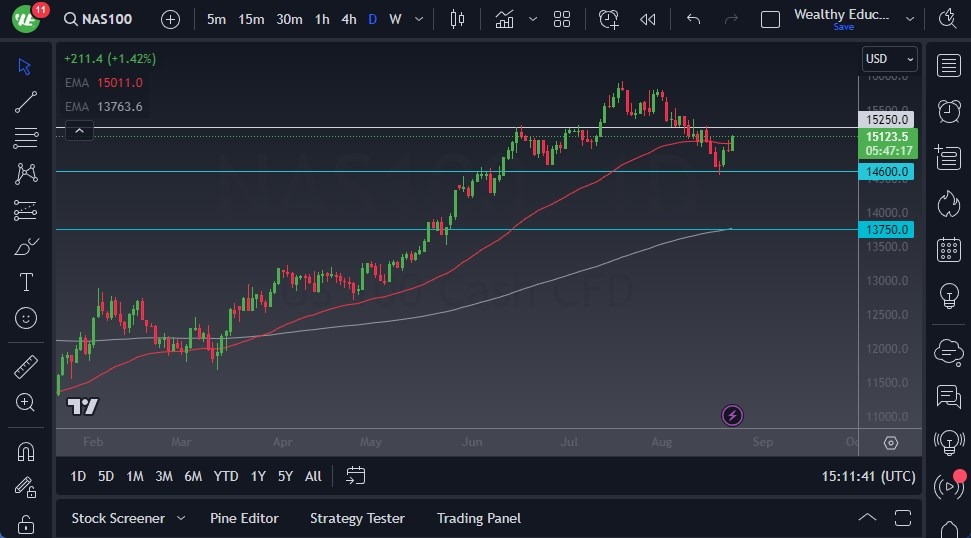Switch to the Pine Editor tab

(x=244, y=518)
